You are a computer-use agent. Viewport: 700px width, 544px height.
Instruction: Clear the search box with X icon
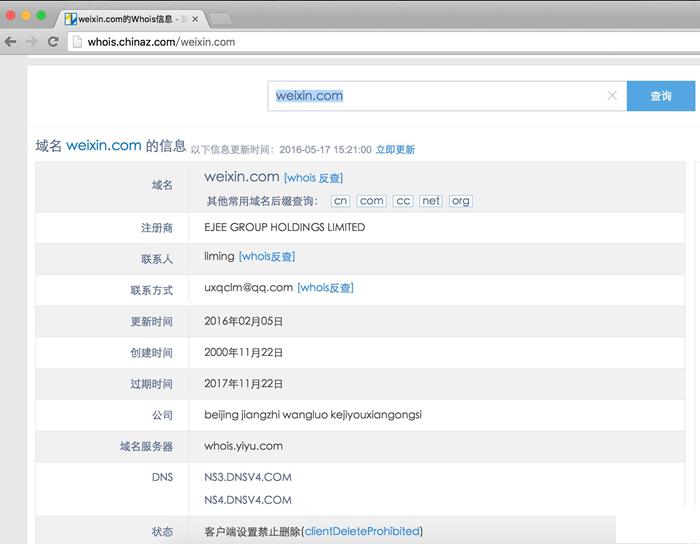612,96
